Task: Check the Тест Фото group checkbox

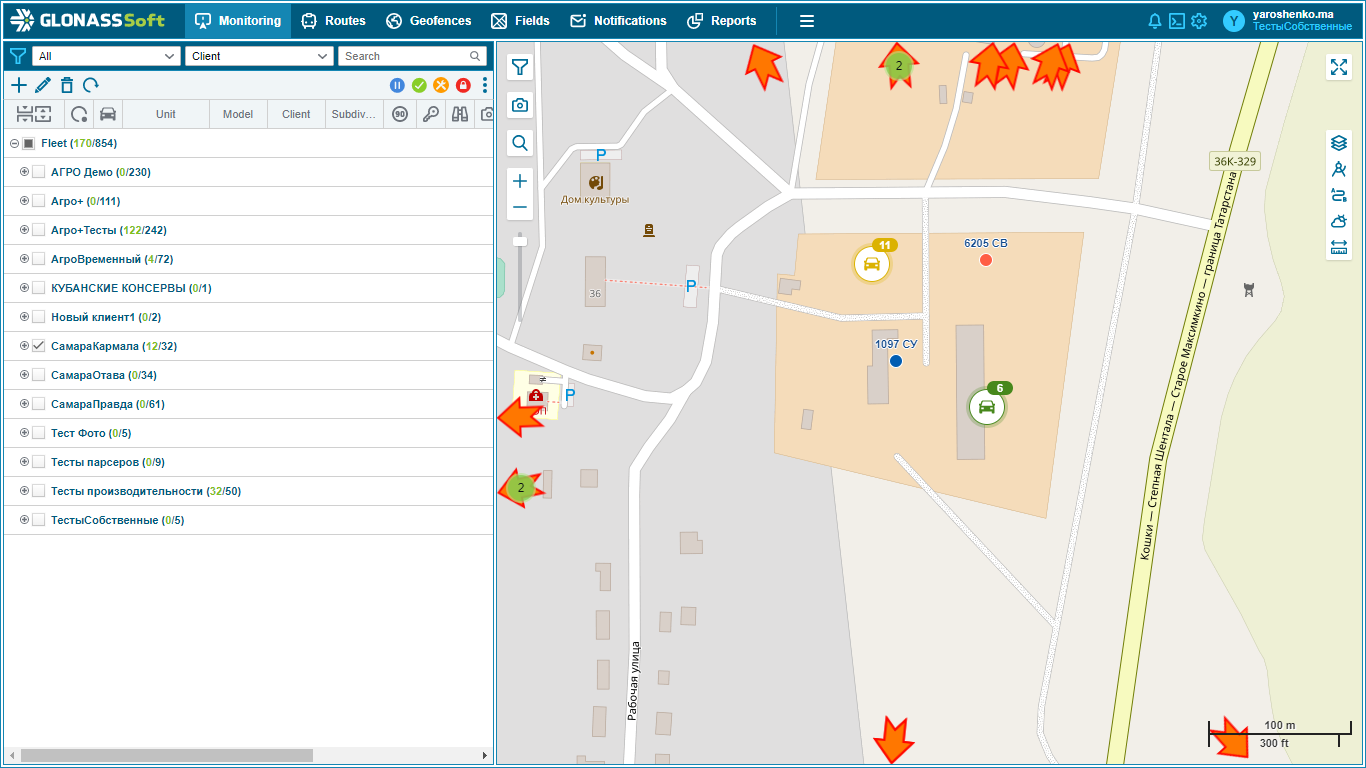Action: 39,433
